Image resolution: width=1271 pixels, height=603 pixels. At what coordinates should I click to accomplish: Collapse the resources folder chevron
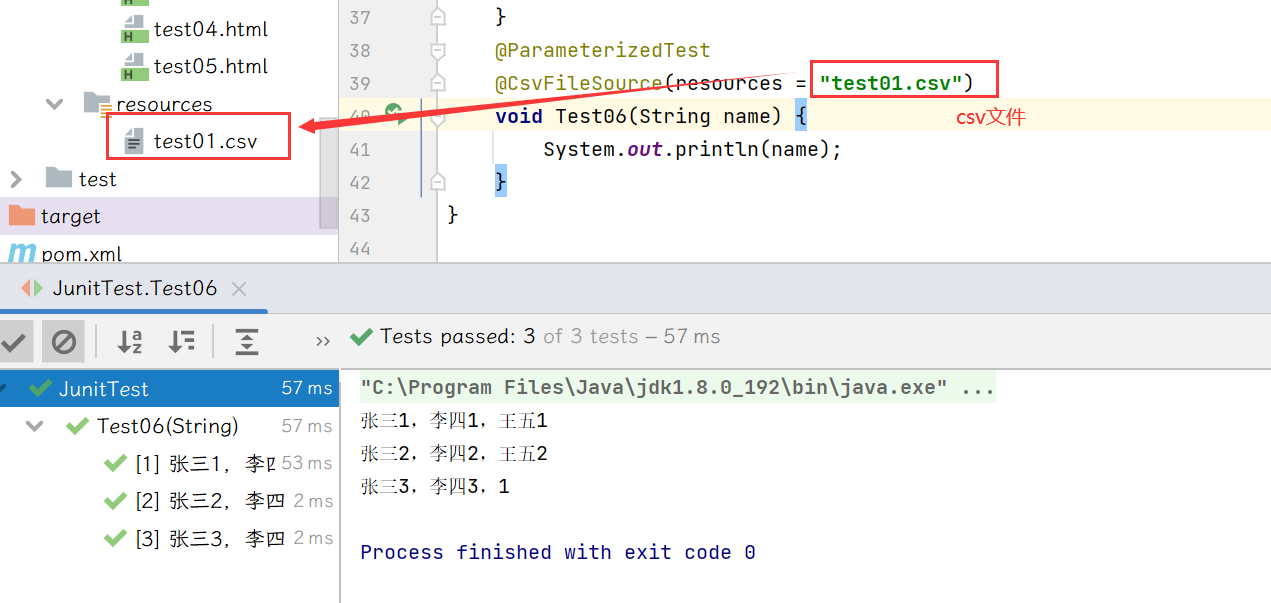[x=55, y=104]
